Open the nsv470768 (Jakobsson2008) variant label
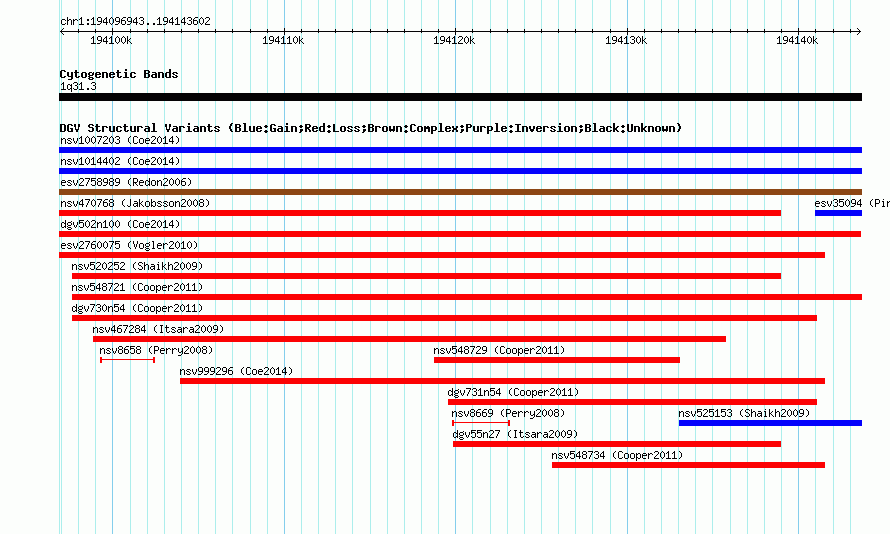 (x=135, y=203)
